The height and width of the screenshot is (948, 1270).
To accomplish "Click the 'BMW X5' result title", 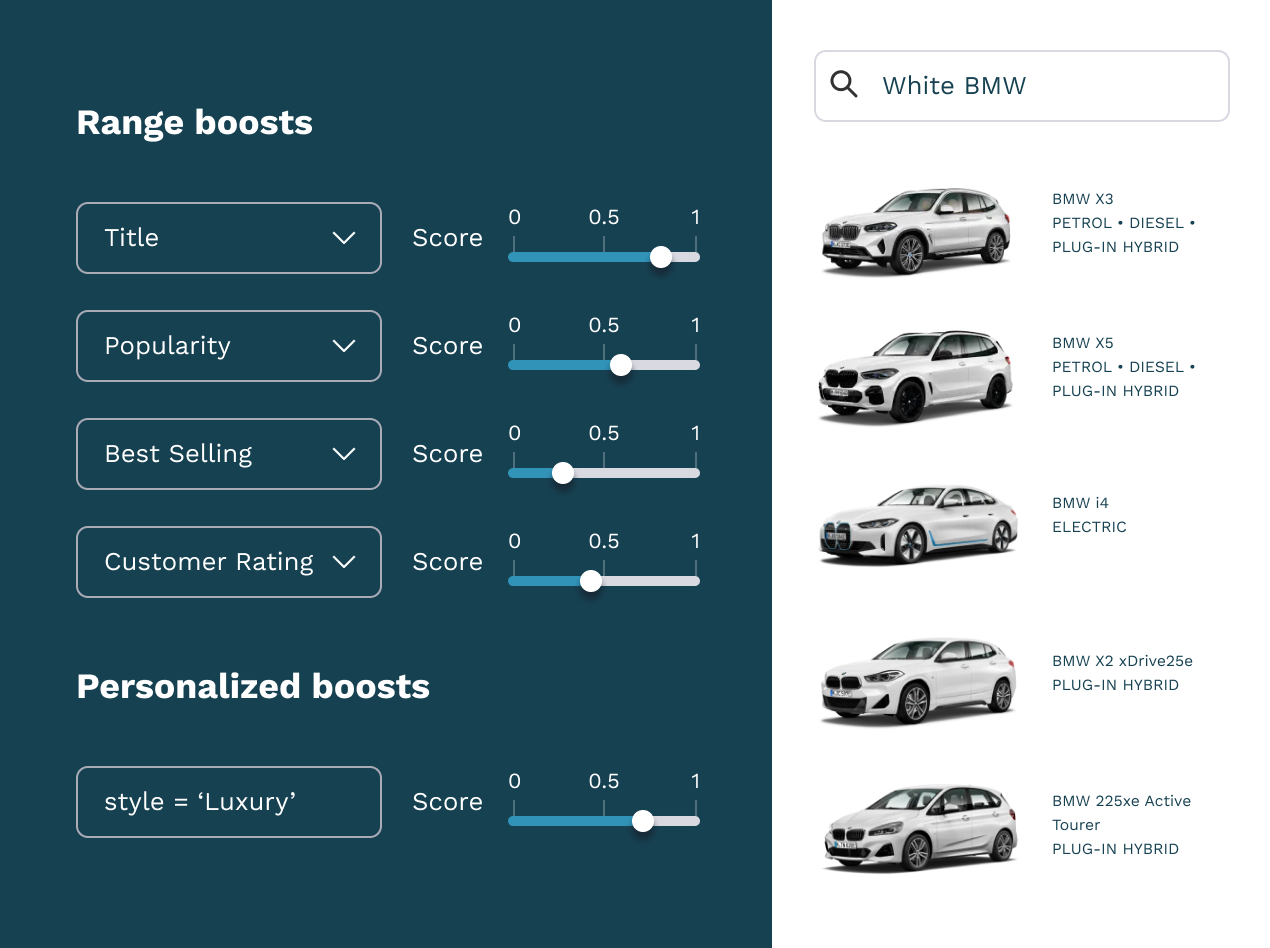I will [1083, 343].
